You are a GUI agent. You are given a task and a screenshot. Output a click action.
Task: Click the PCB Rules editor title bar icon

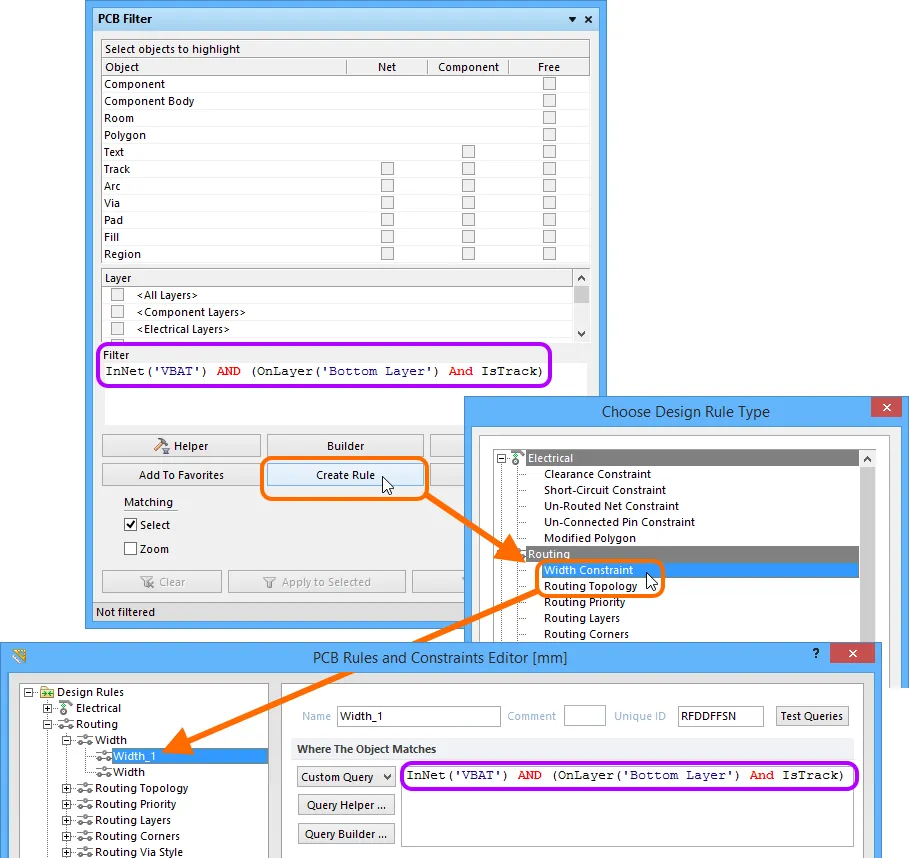pyautogui.click(x=20, y=656)
